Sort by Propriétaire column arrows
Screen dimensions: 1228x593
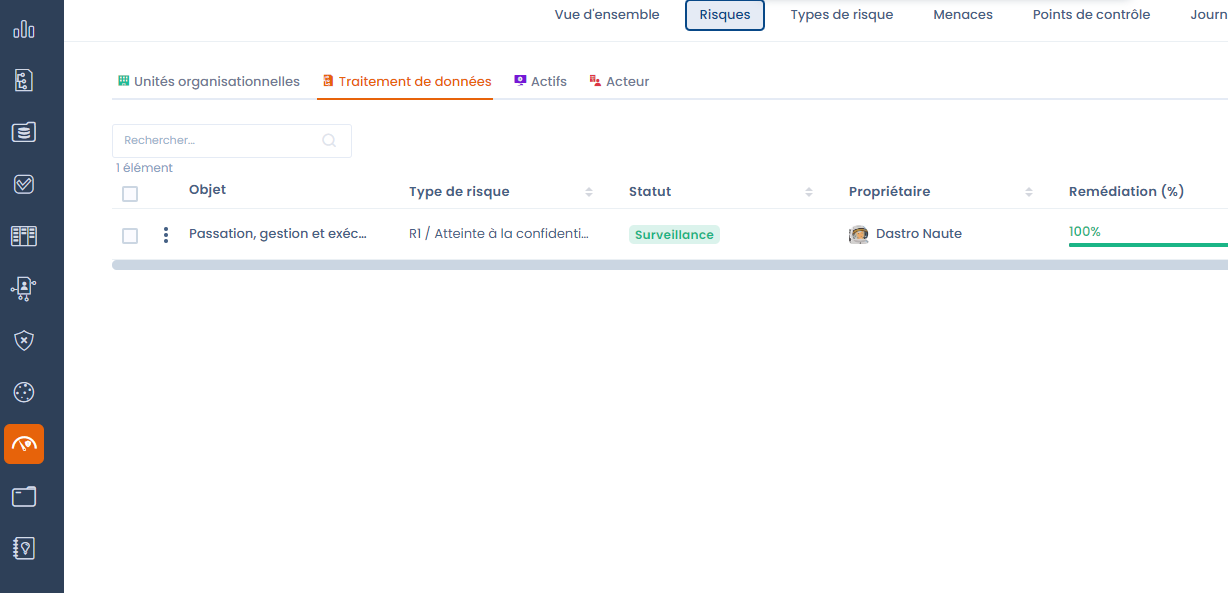point(1029,192)
